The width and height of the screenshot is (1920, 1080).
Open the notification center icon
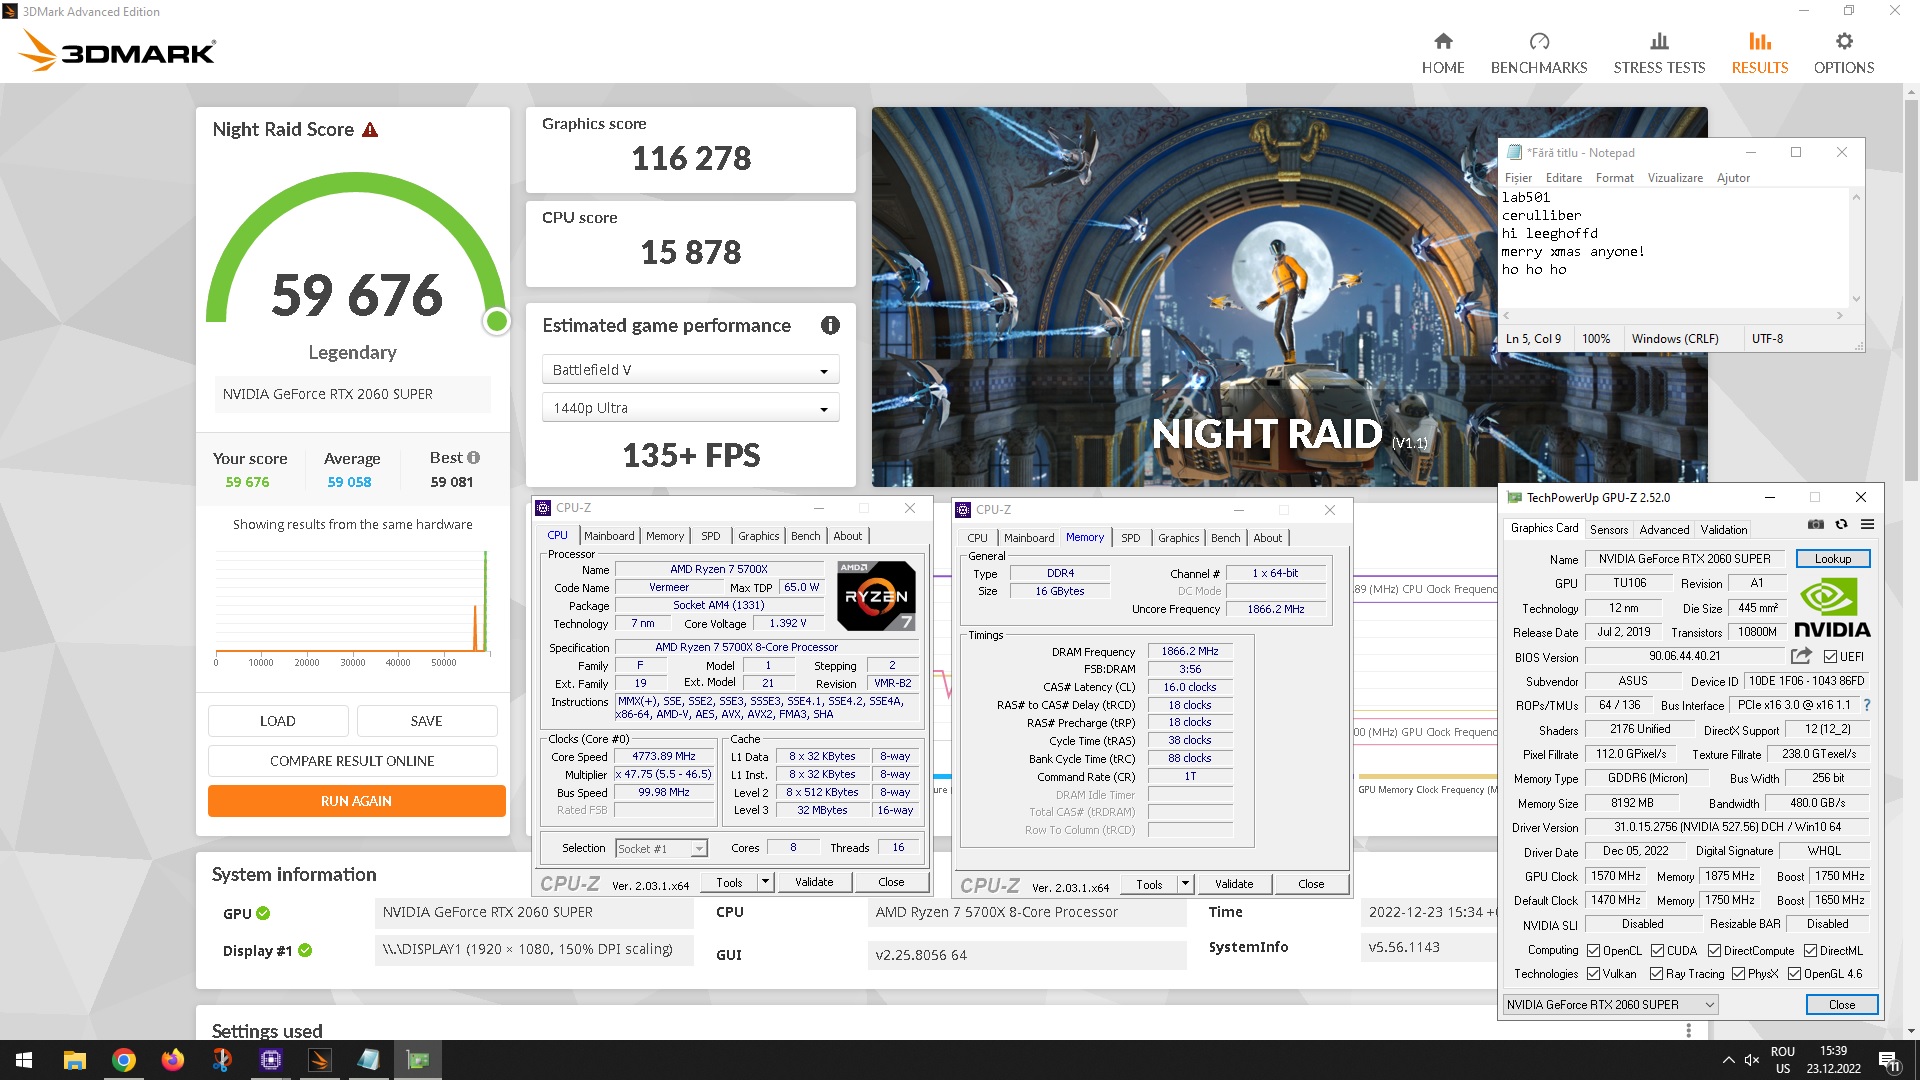pos(1889,1061)
